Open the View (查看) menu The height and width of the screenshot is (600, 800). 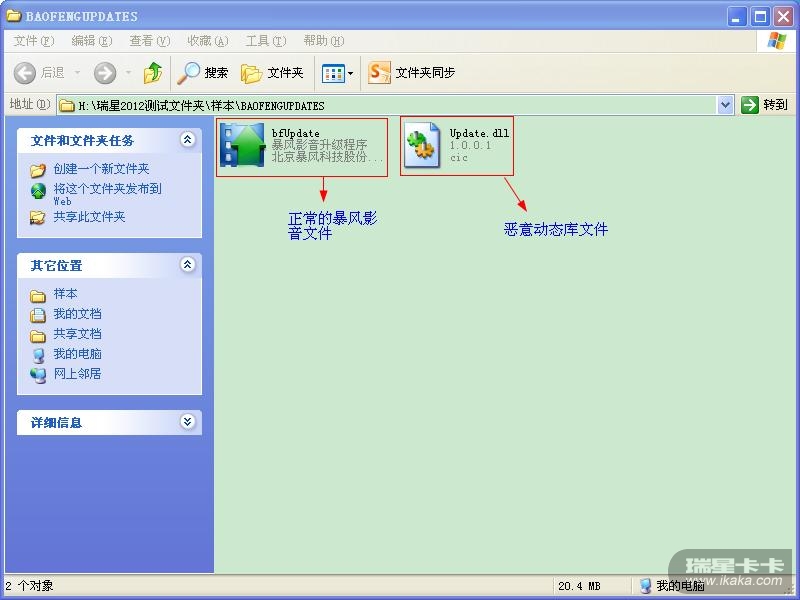click(x=149, y=41)
